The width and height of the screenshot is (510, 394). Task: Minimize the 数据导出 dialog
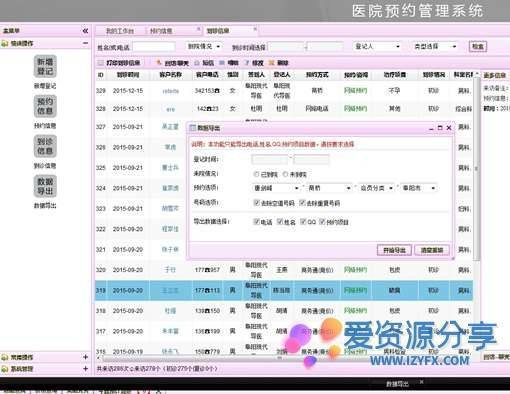[x=431, y=128]
